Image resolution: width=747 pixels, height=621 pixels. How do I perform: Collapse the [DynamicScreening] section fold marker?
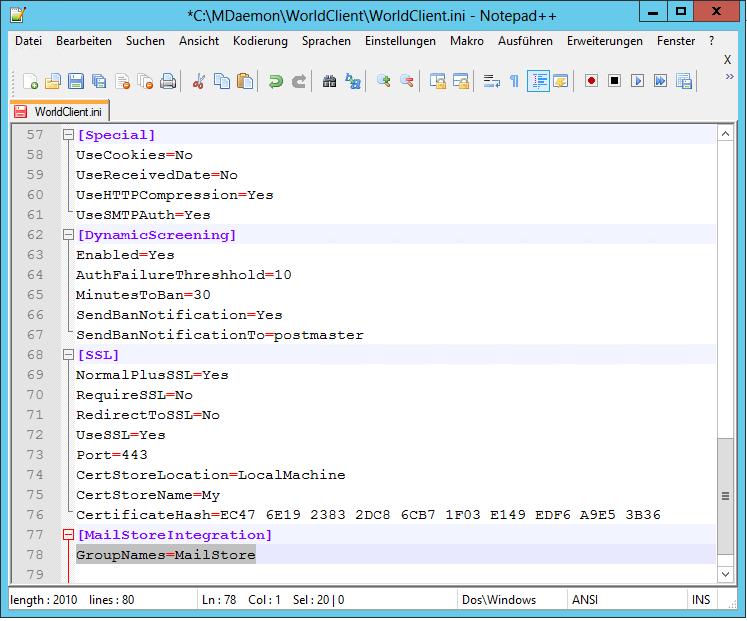tap(68, 235)
